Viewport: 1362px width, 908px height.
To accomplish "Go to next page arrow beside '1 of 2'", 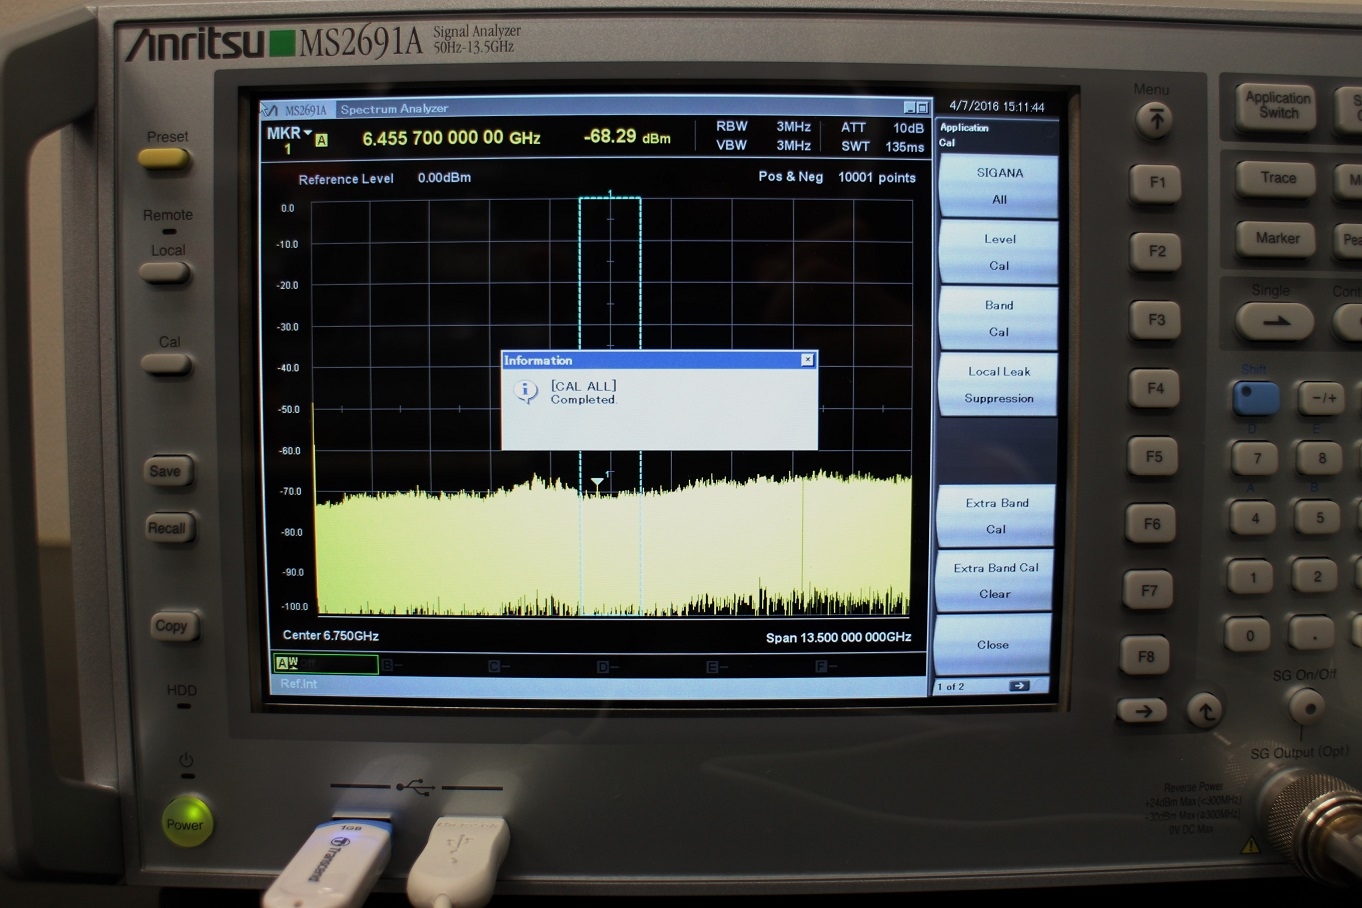I will point(1019,686).
